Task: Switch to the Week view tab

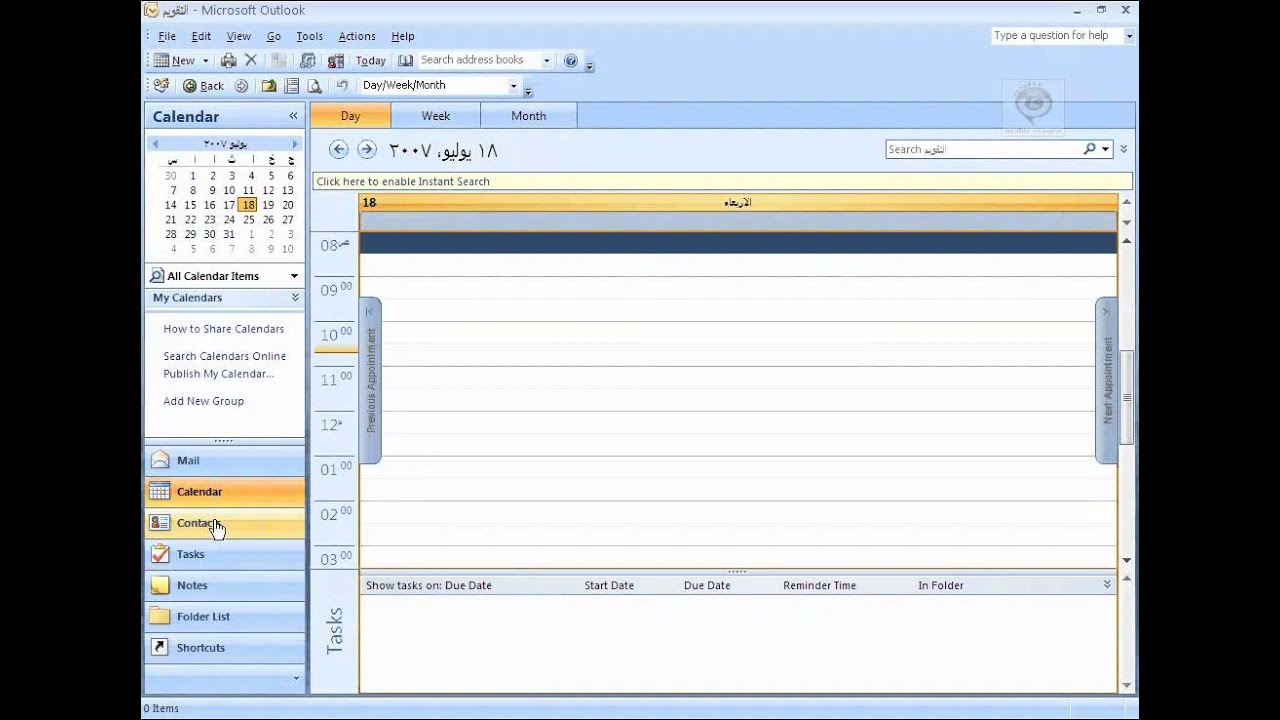Action: 435,116
